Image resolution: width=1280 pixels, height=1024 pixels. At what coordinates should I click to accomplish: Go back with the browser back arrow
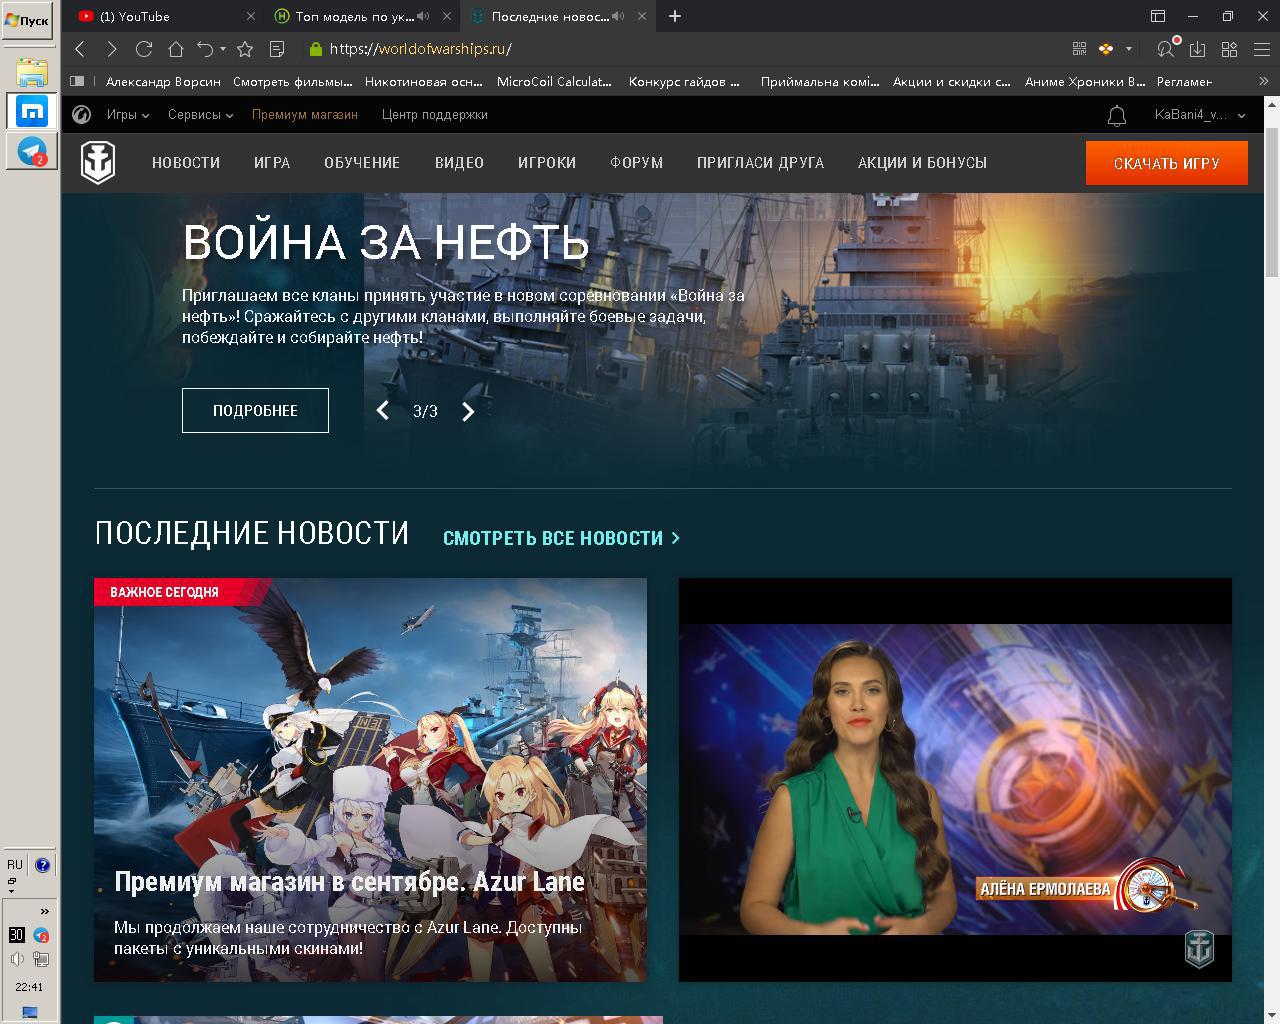[81, 49]
